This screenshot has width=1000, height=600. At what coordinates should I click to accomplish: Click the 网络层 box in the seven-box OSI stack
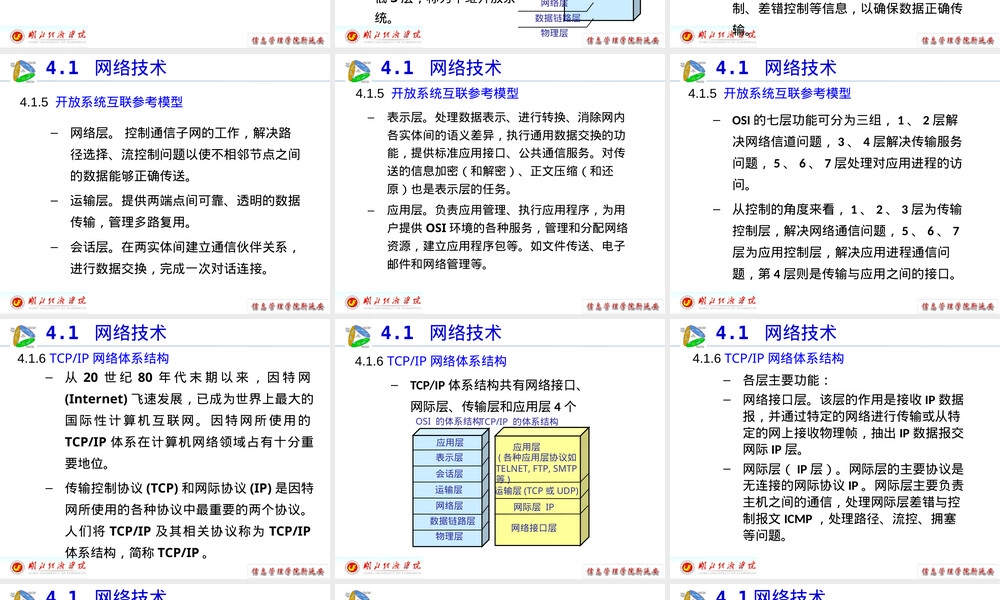(x=448, y=506)
